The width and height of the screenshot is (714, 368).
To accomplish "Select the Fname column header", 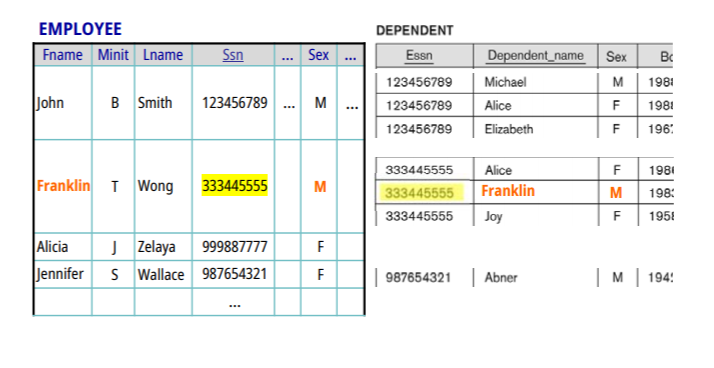I will click(63, 55).
